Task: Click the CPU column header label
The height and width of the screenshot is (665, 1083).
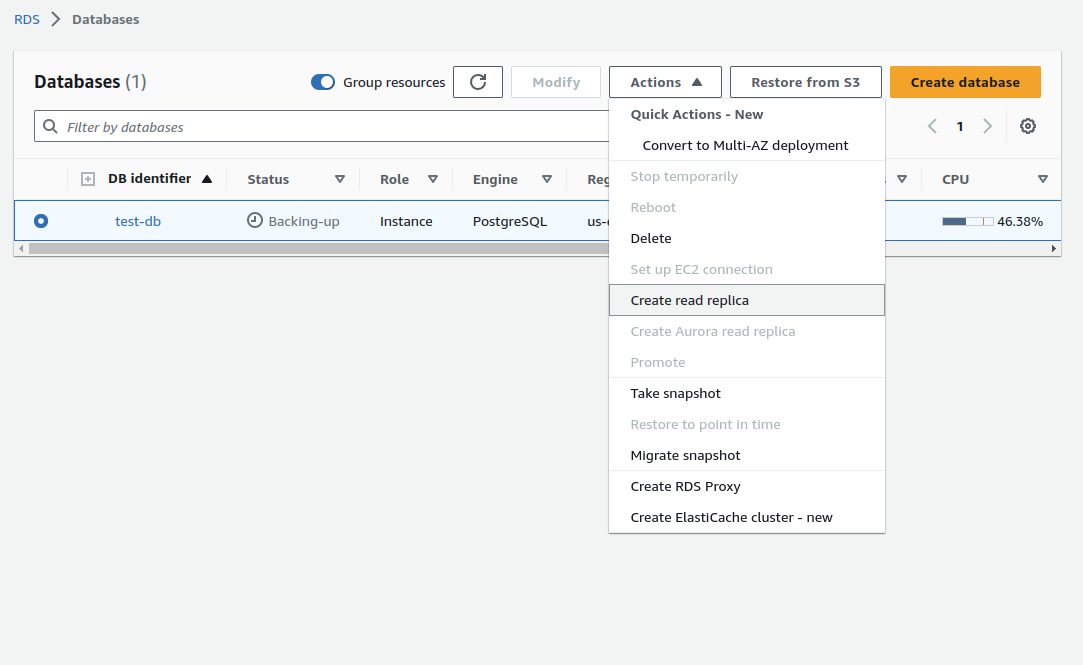Action: coord(955,180)
